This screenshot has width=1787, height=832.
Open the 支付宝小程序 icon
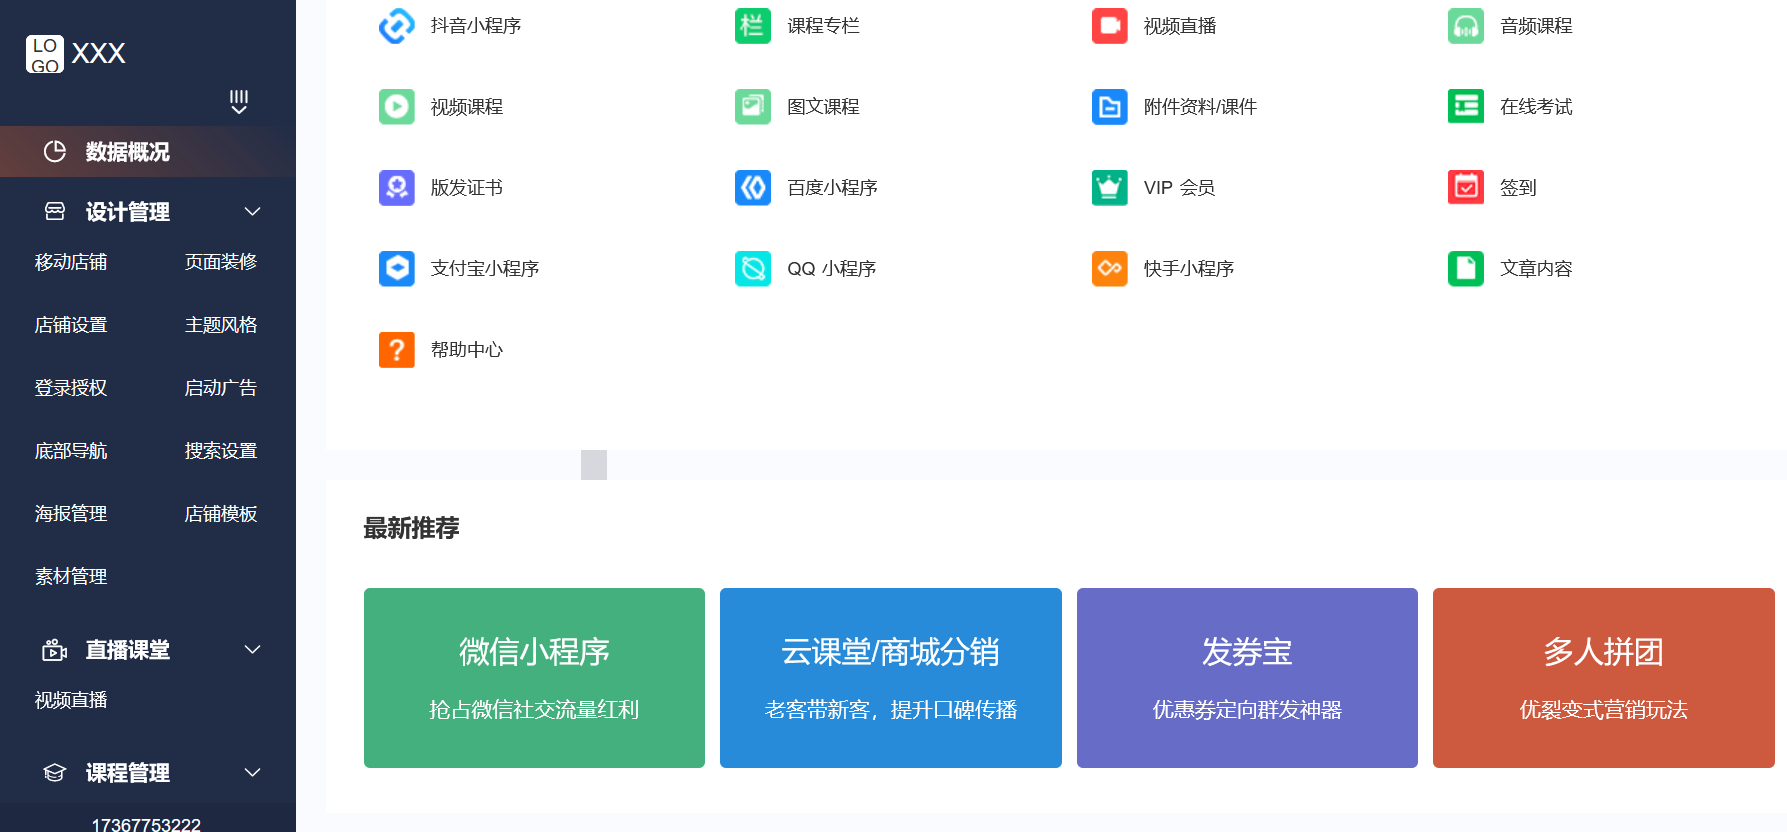pyautogui.click(x=396, y=268)
